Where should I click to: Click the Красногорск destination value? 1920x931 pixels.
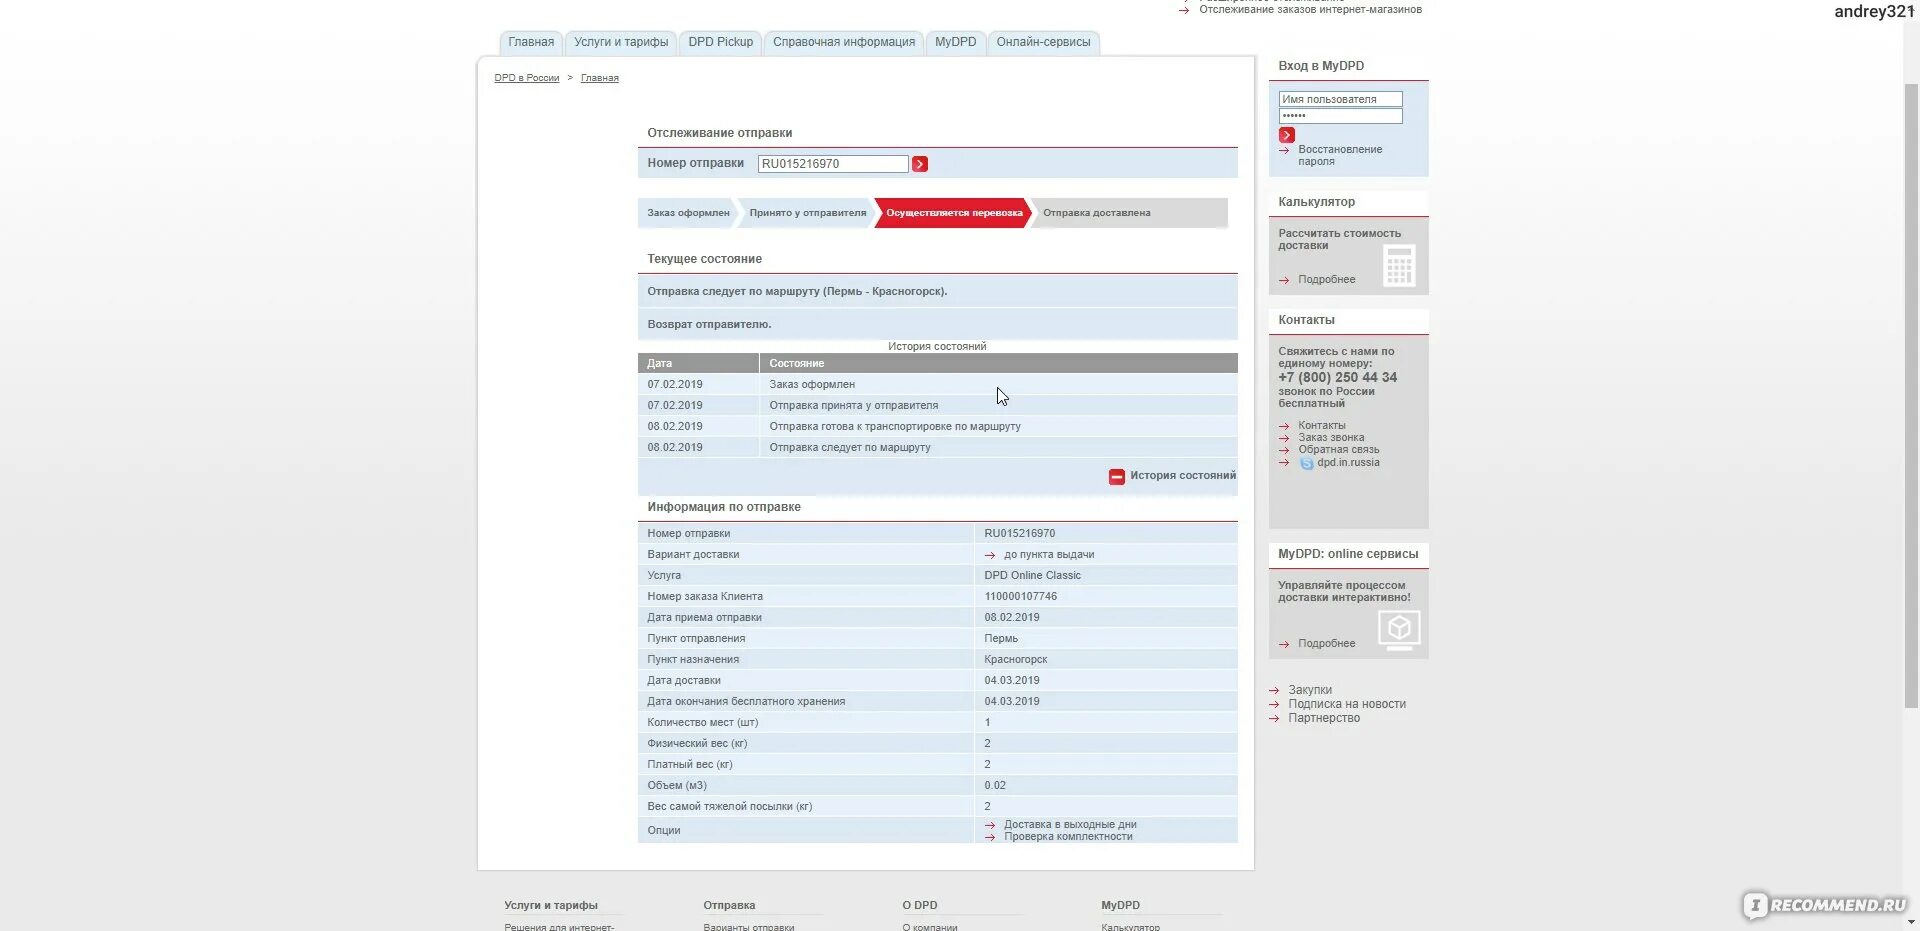1016,660
